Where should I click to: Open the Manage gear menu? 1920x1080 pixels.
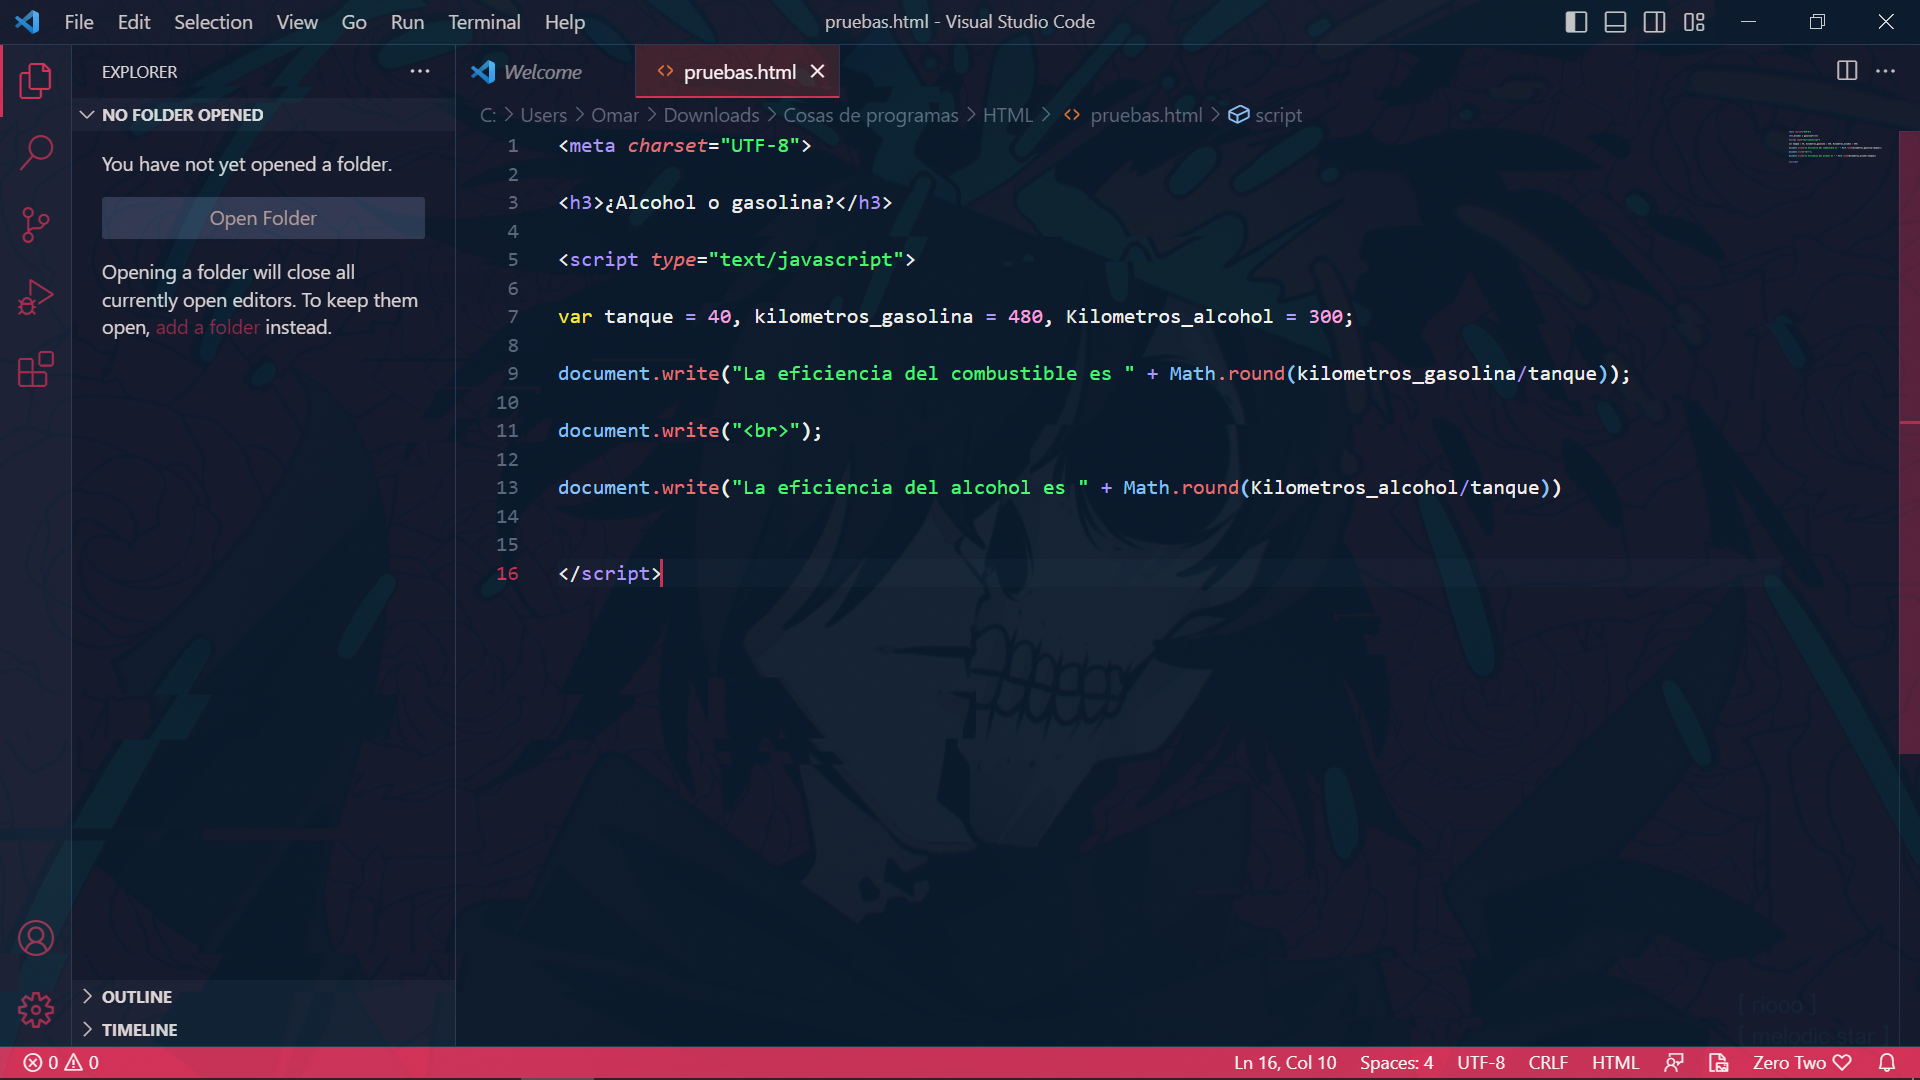pos(36,1010)
